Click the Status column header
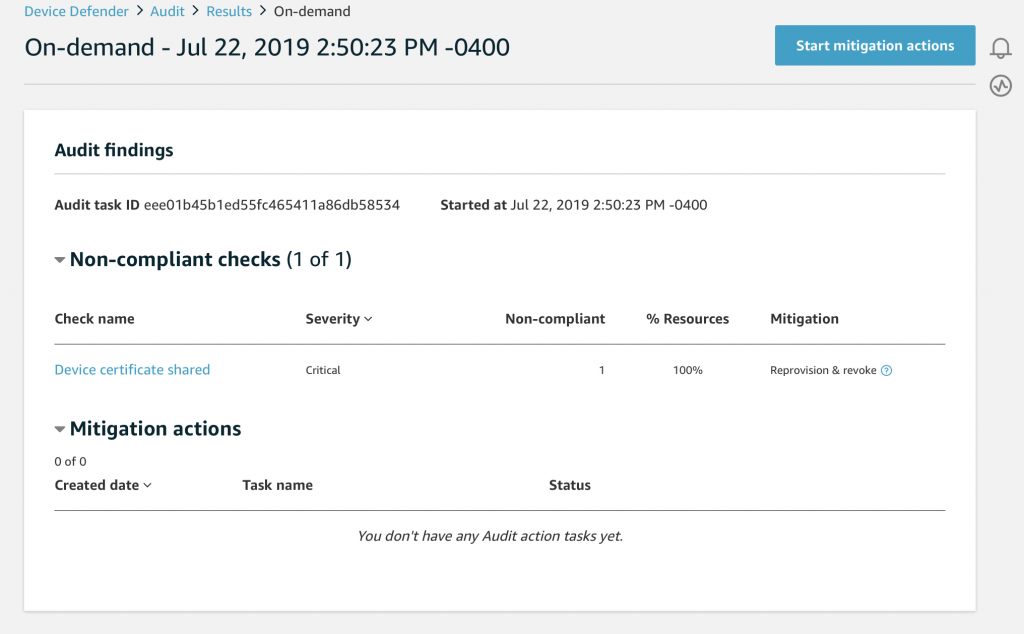Image resolution: width=1024 pixels, height=634 pixels. click(569, 485)
